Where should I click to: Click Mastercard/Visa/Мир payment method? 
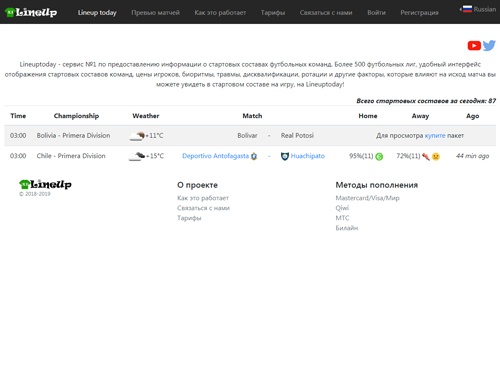pyautogui.click(x=367, y=198)
